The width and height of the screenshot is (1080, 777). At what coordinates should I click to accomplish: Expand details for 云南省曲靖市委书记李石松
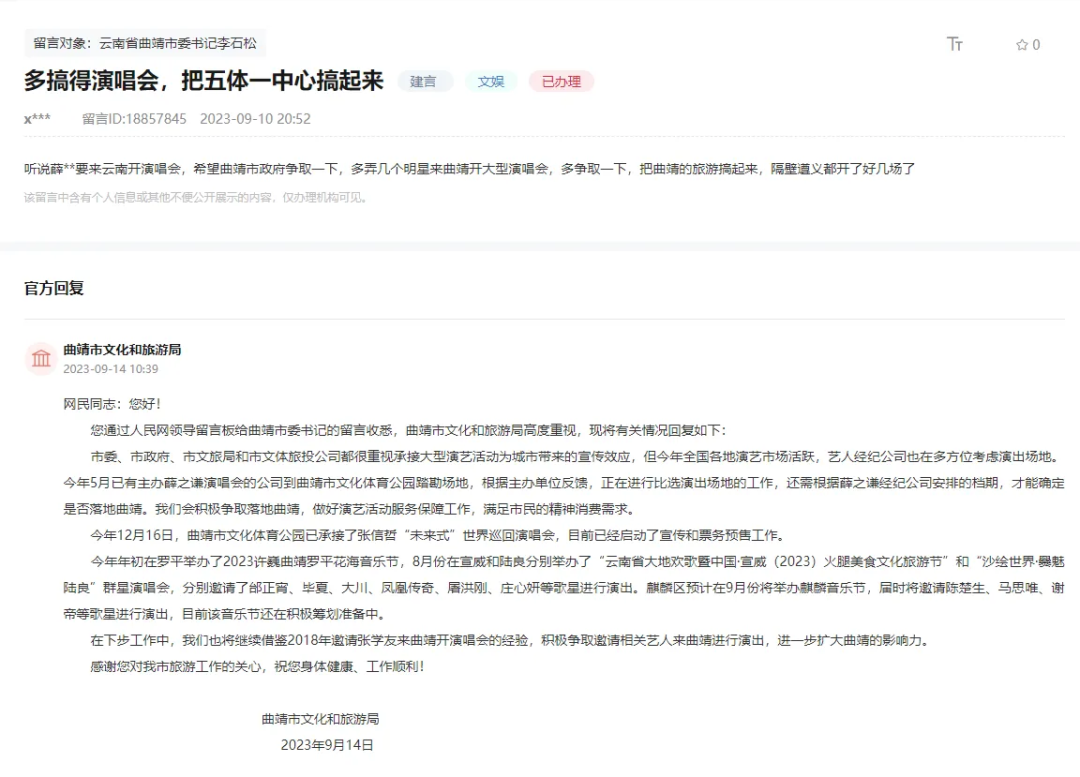(x=180, y=43)
